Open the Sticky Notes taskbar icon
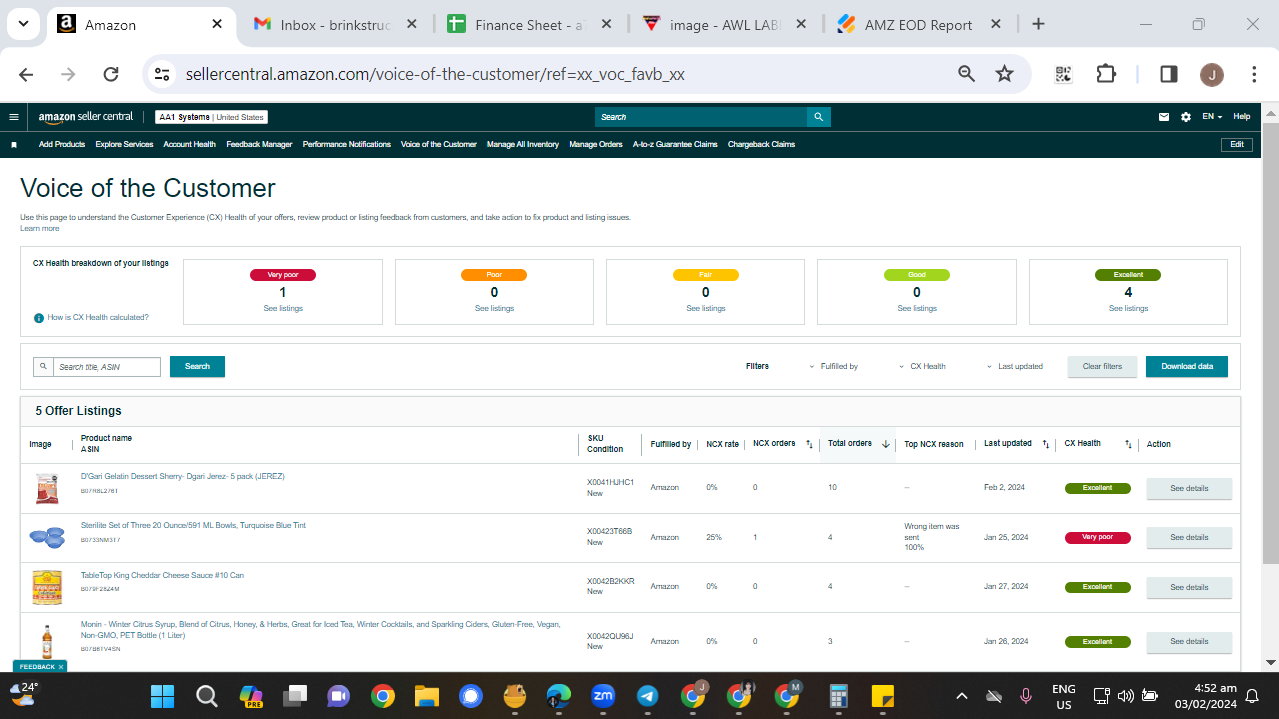 (883, 695)
